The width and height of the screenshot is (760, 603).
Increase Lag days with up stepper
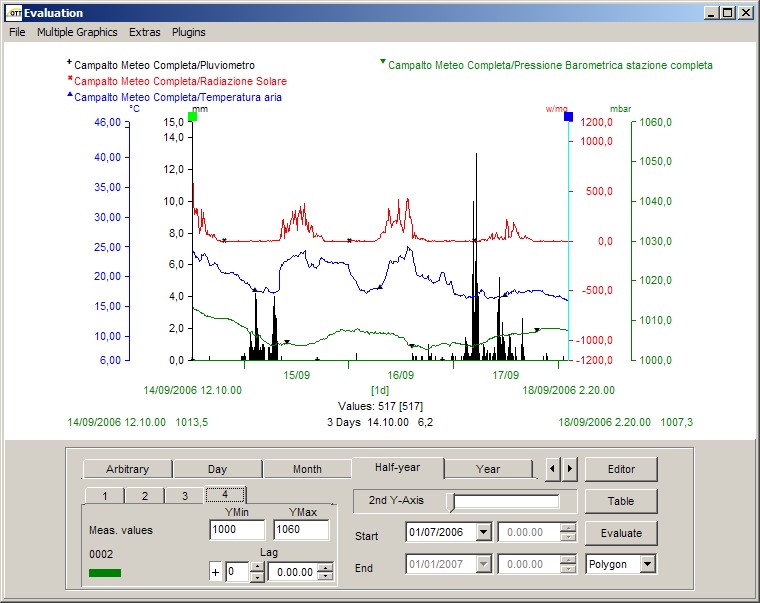click(257, 567)
